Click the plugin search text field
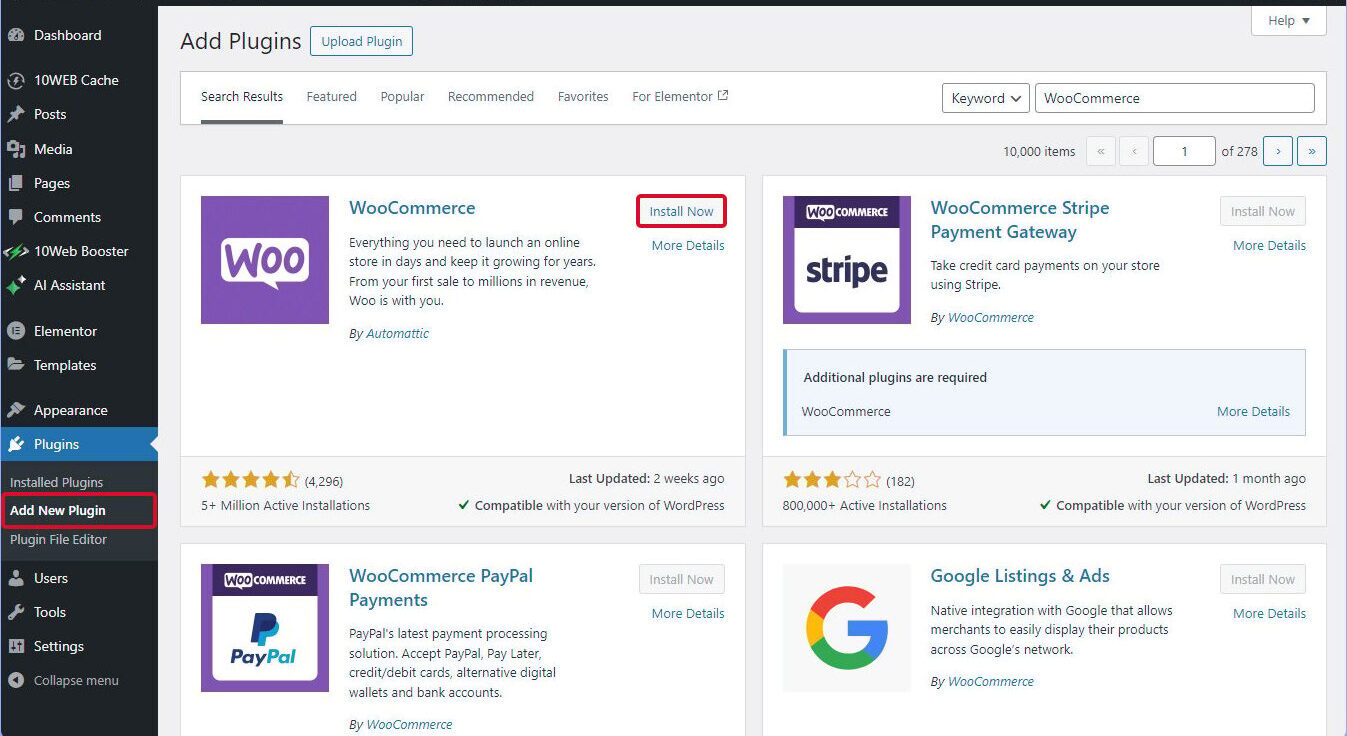The width and height of the screenshot is (1347, 736). 1174,98
